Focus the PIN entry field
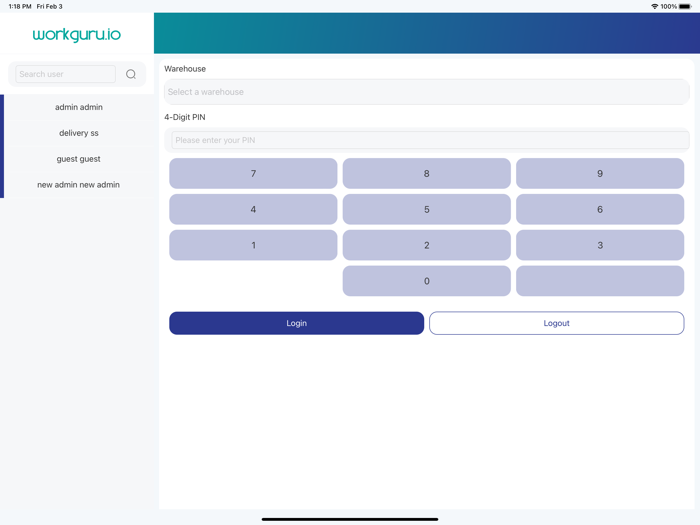The width and height of the screenshot is (700, 525). (x=430, y=140)
